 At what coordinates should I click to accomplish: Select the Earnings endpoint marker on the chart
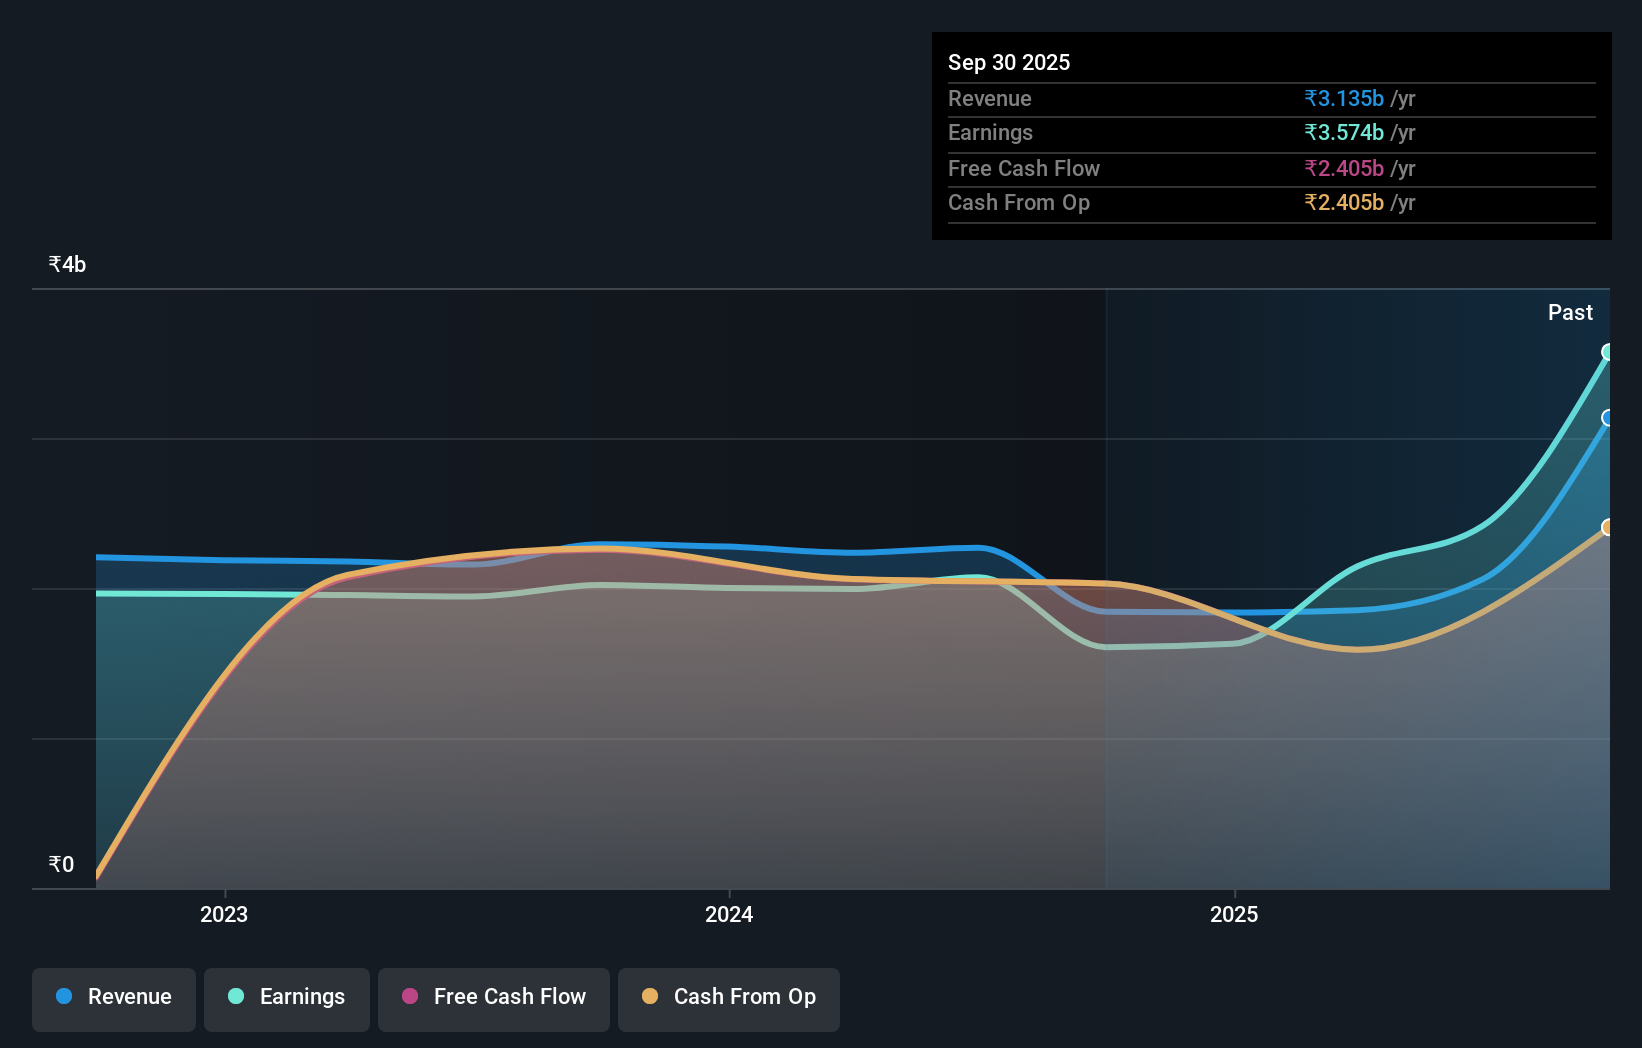click(1608, 352)
